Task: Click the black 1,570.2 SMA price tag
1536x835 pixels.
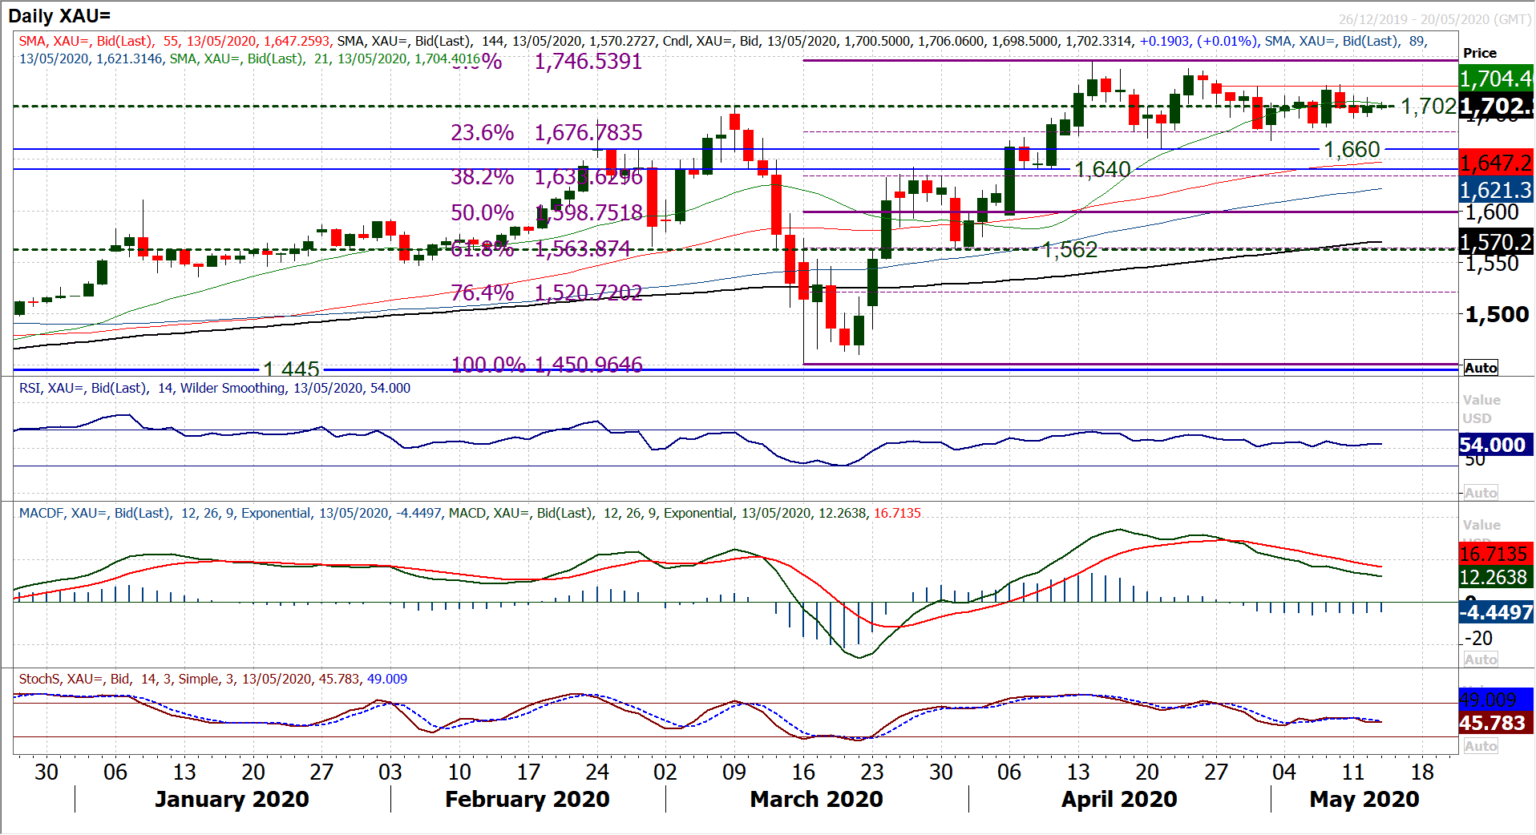Action: (1495, 242)
